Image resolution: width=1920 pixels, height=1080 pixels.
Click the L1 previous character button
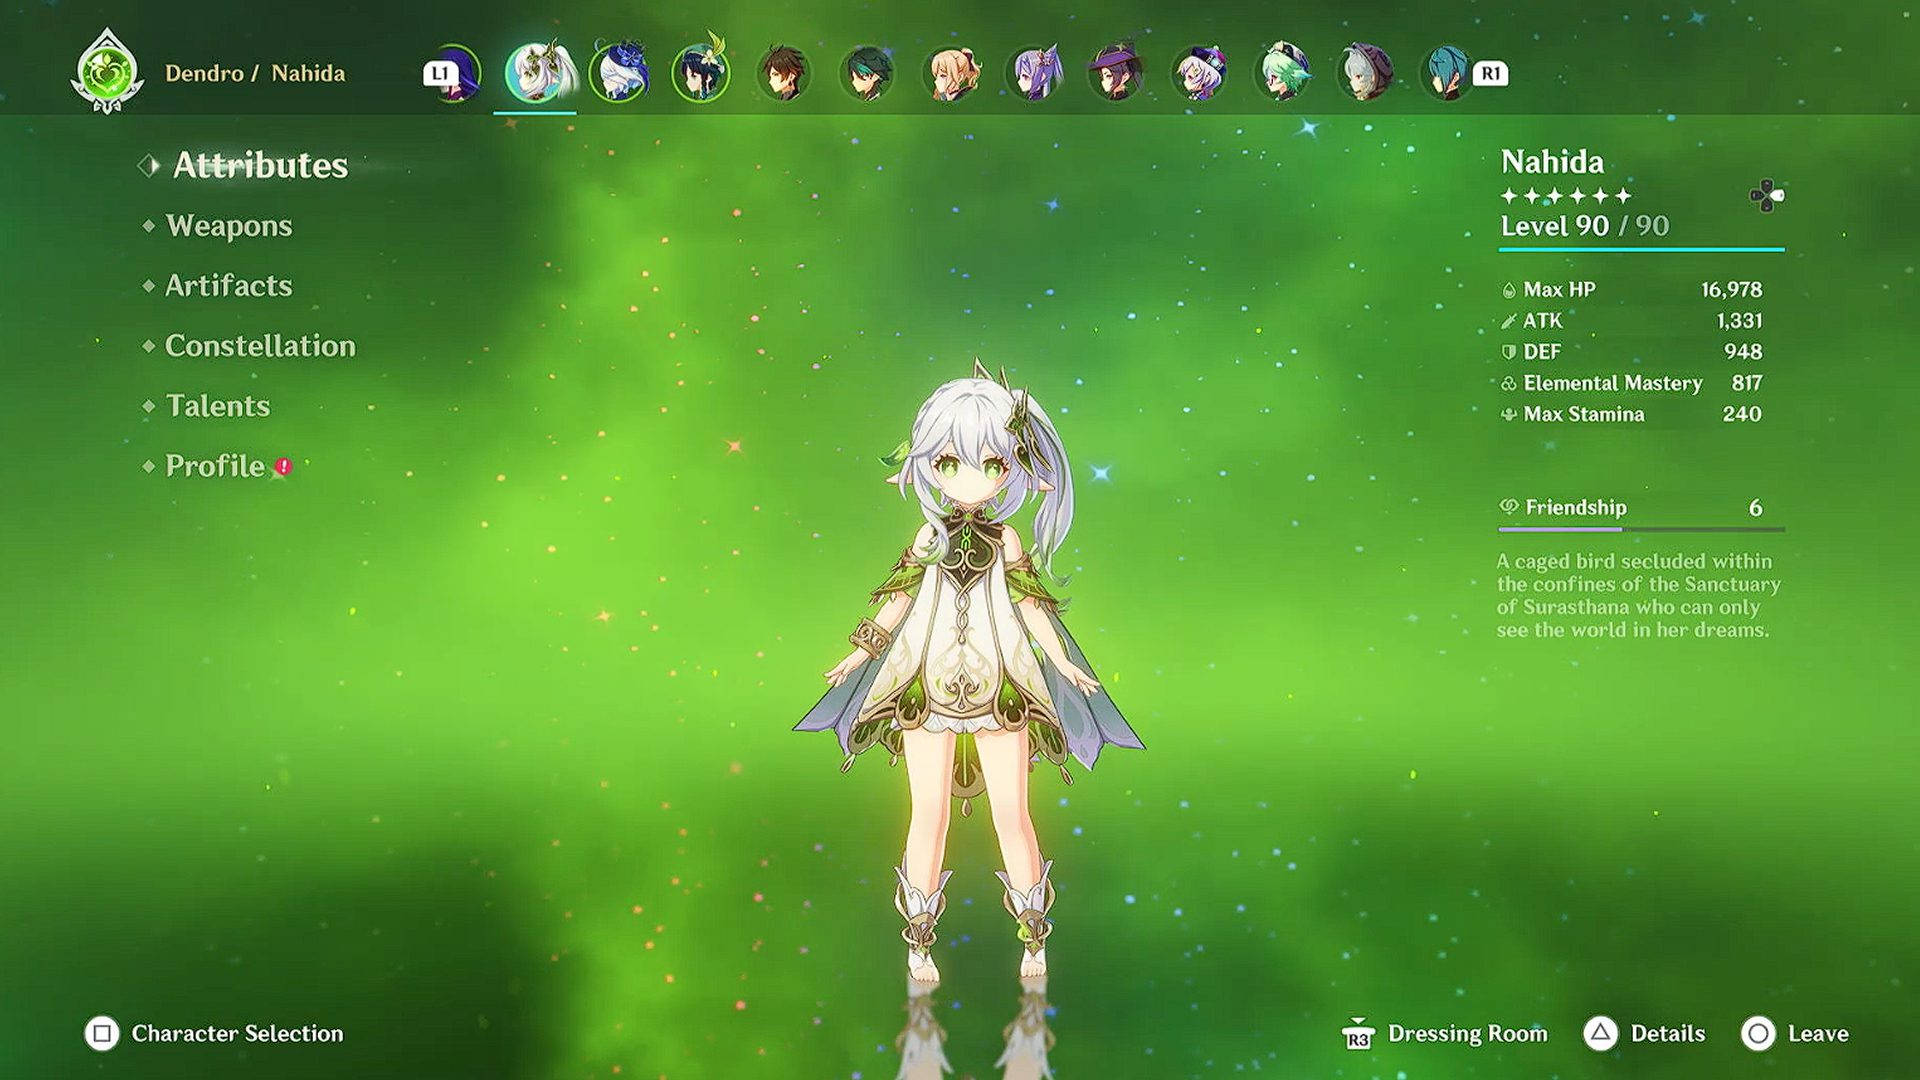coord(440,73)
